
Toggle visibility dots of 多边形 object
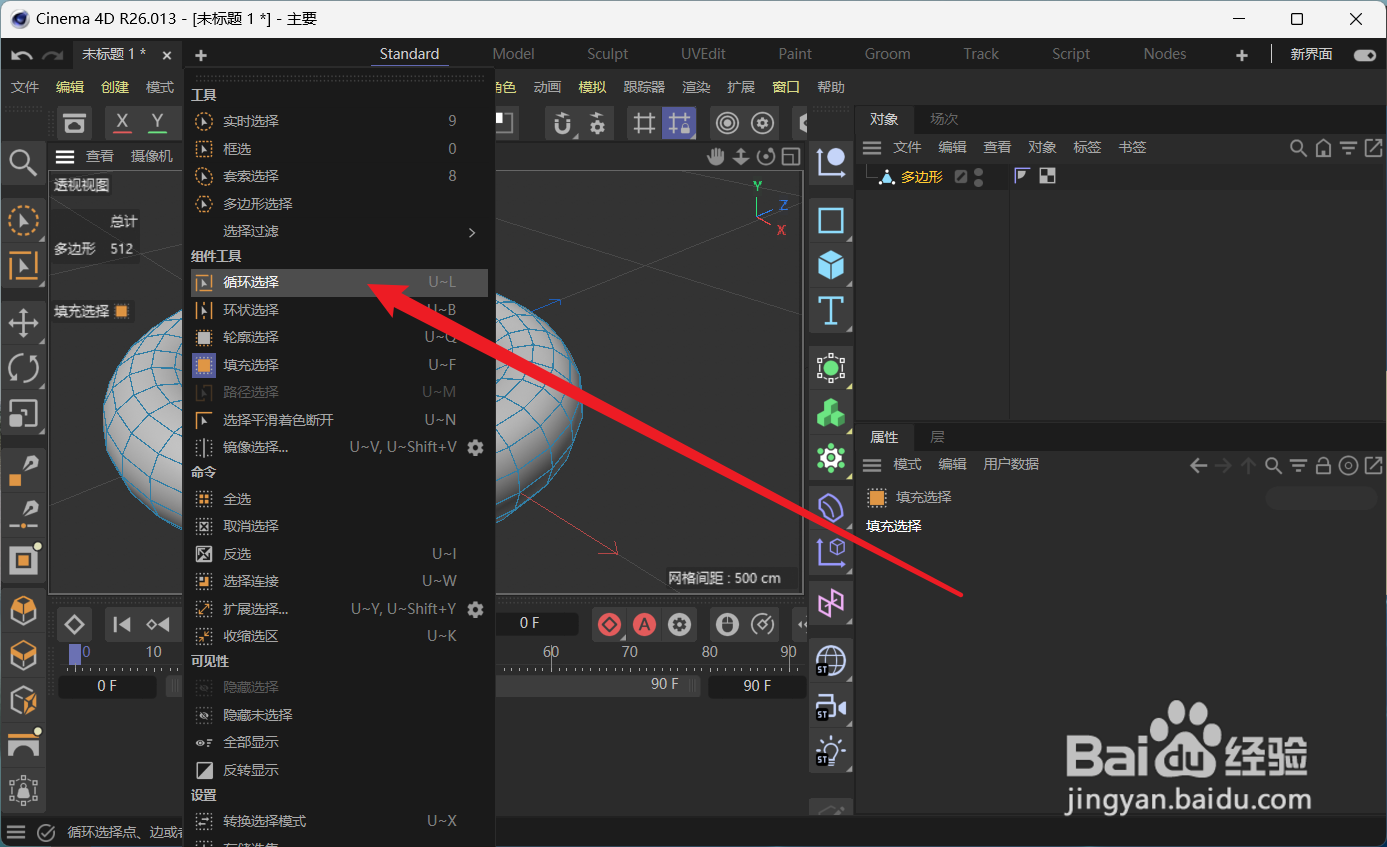pyautogui.click(x=978, y=176)
